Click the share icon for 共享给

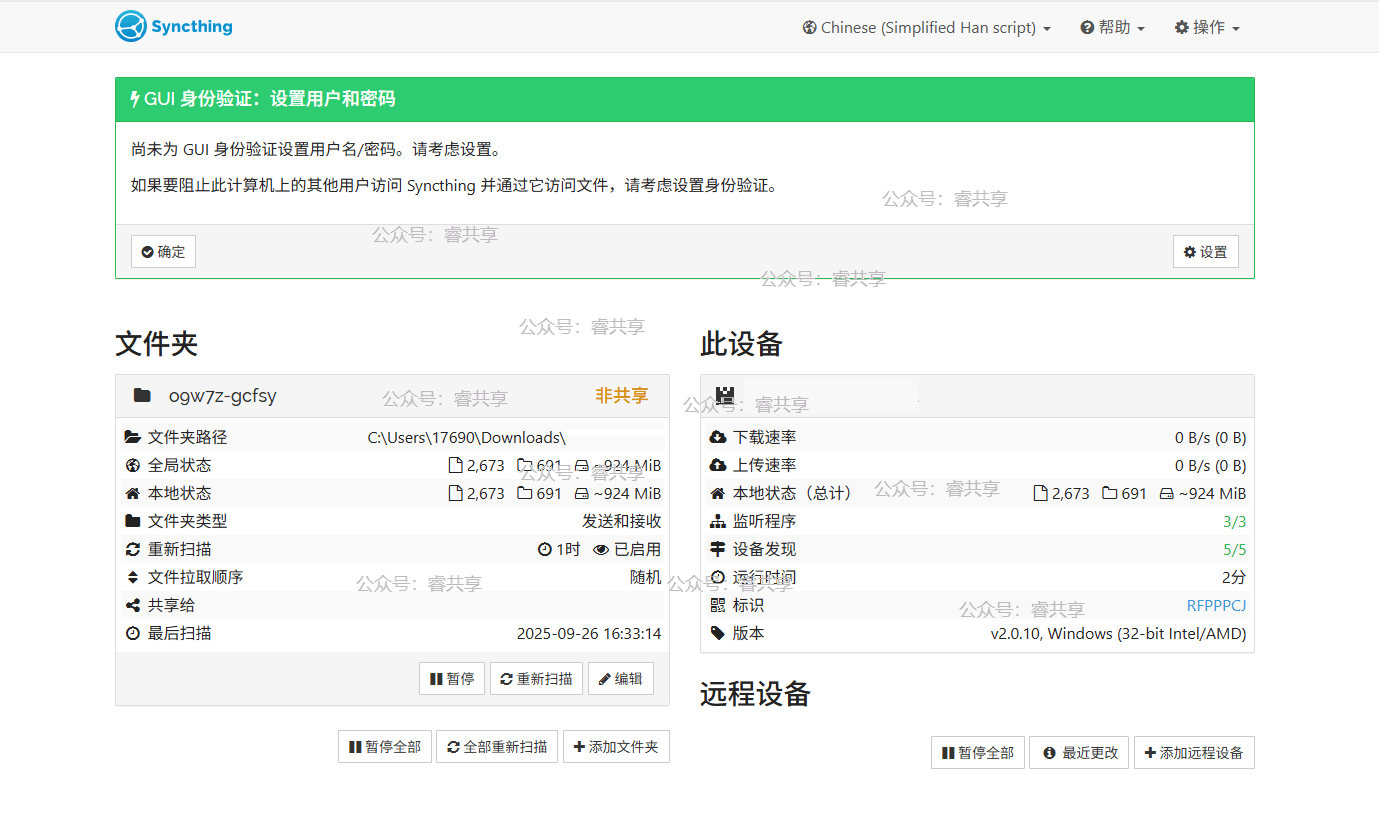click(132, 605)
